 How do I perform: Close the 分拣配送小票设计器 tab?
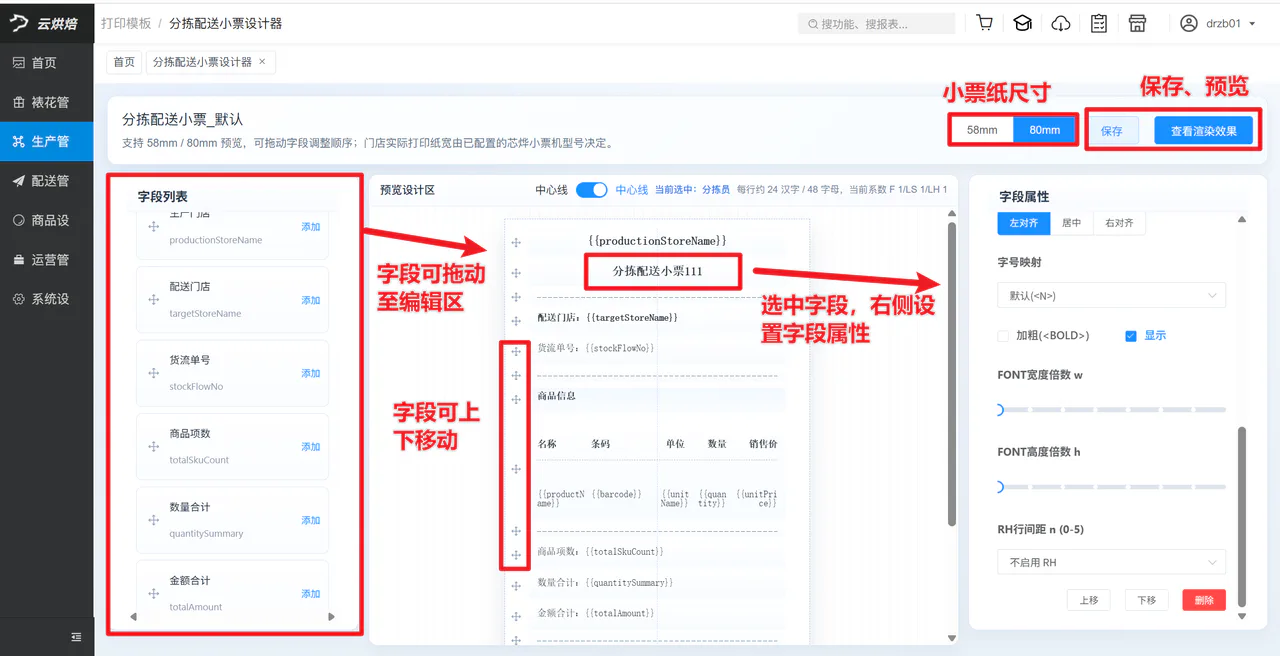(262, 62)
